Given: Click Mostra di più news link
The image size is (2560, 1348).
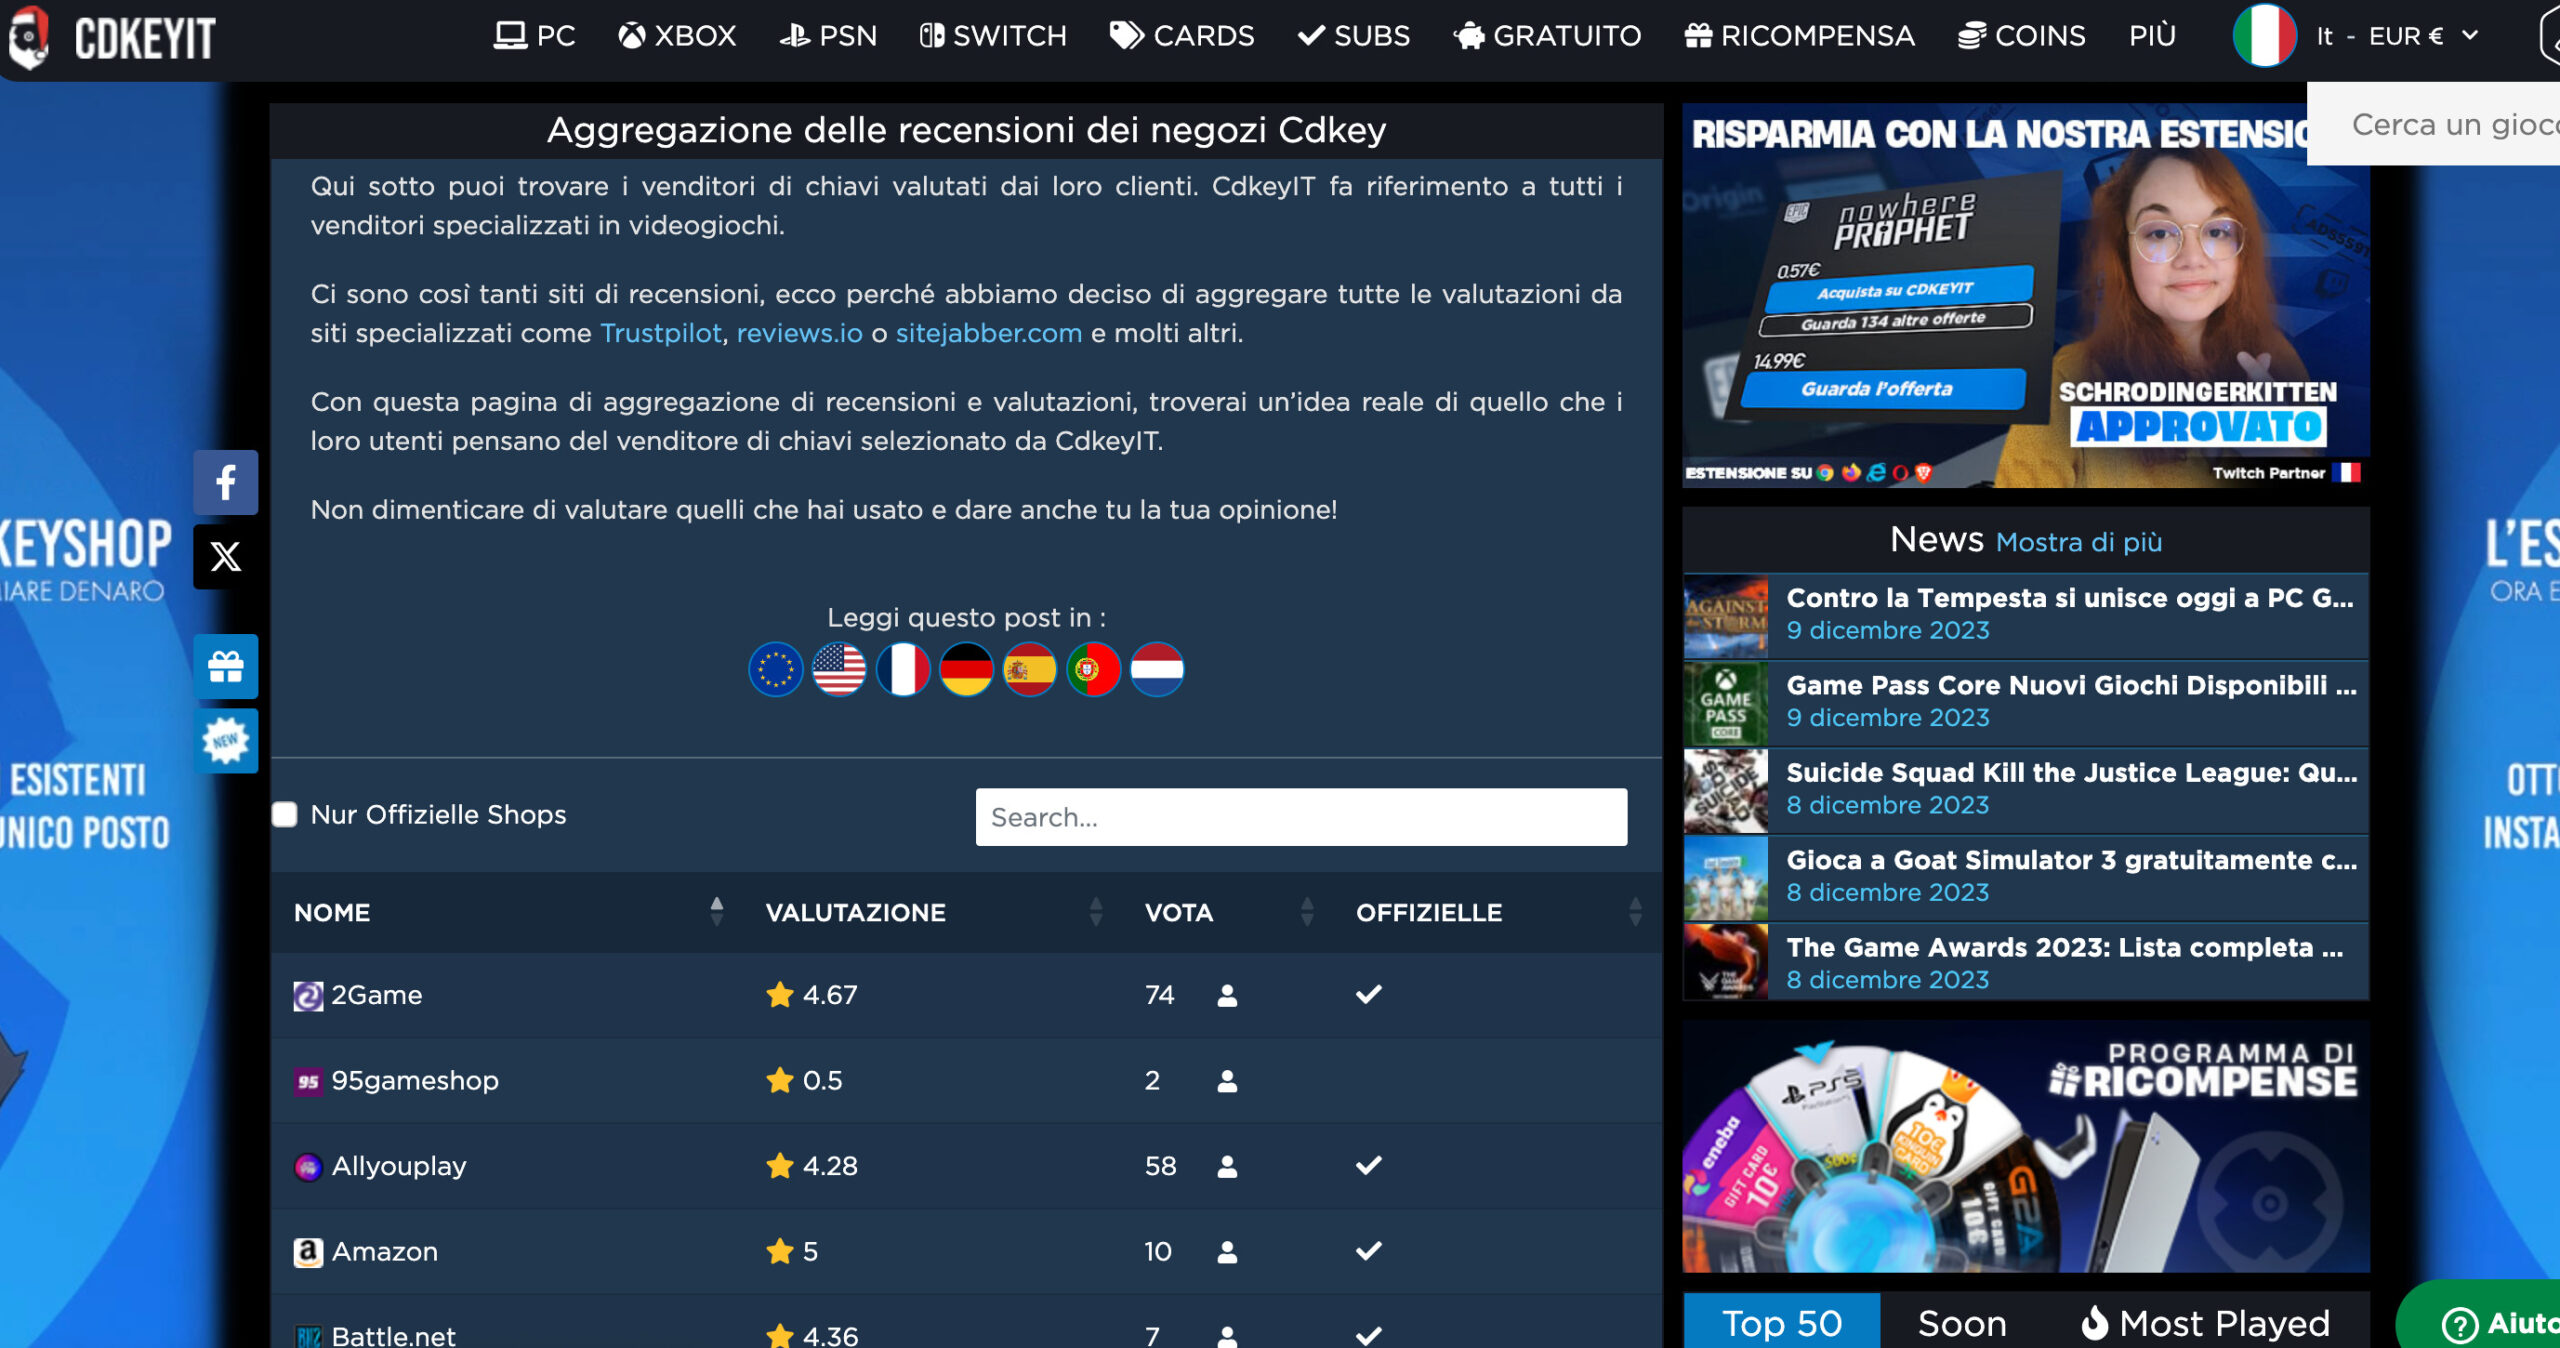Looking at the screenshot, I should (x=2078, y=542).
